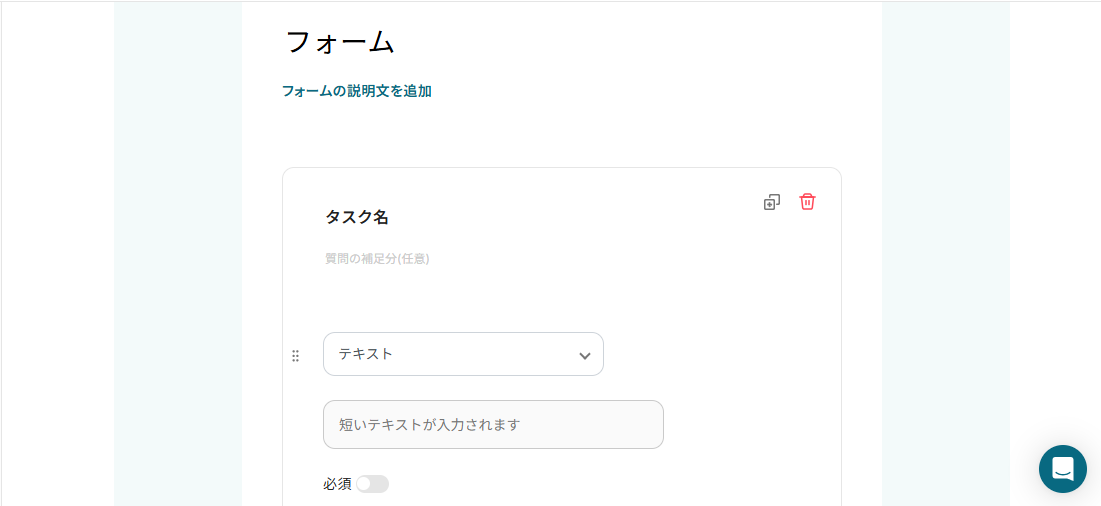Expand the テキスト type dropdown chevron
Viewport: 1101px width, 506px height.
point(585,355)
